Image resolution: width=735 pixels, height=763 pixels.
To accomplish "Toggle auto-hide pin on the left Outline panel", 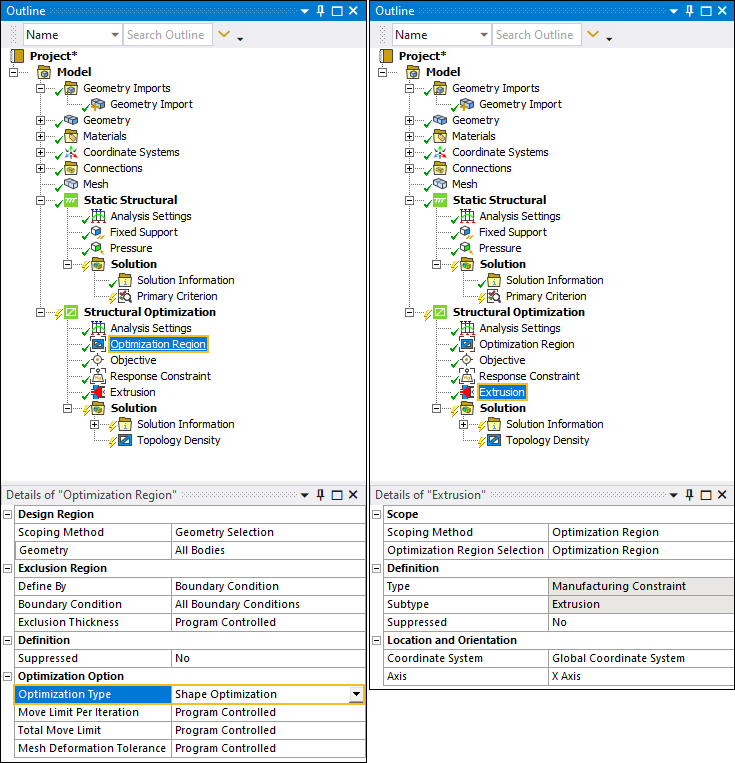I will (x=321, y=11).
